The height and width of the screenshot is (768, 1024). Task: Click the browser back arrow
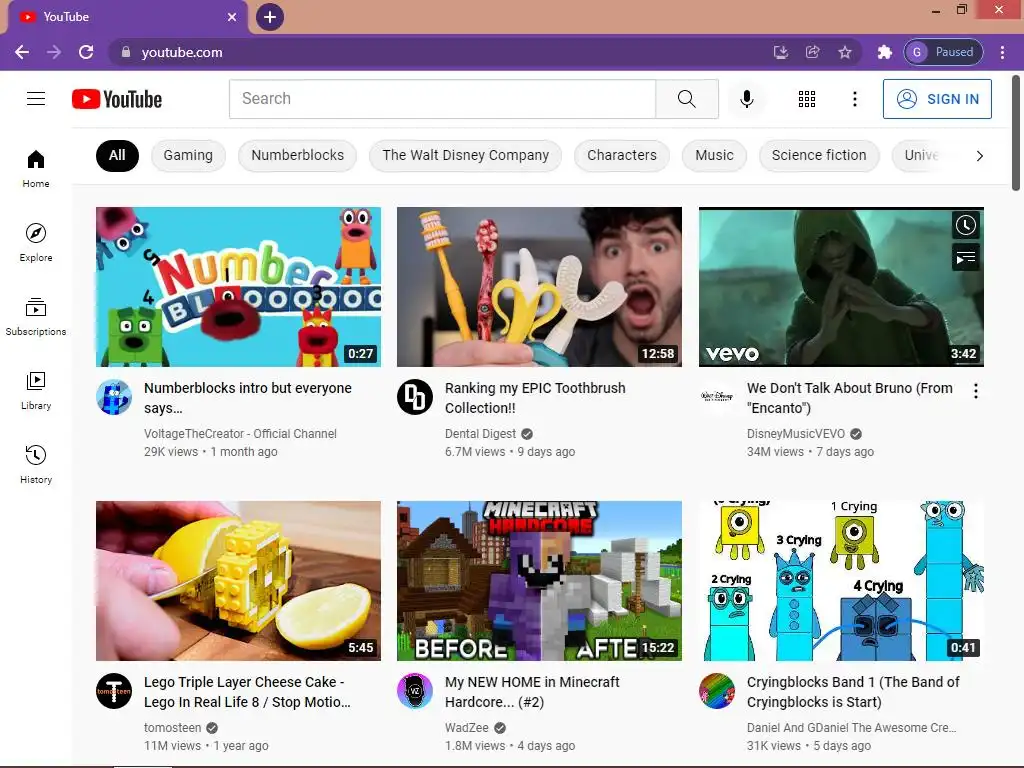pyautogui.click(x=22, y=52)
